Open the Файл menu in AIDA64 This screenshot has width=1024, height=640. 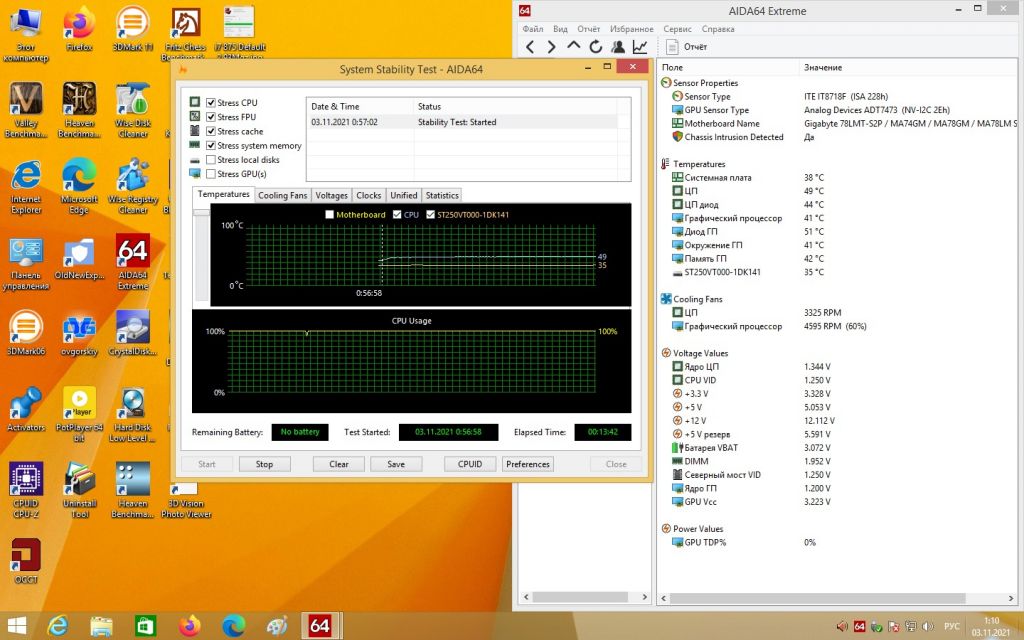(x=533, y=29)
